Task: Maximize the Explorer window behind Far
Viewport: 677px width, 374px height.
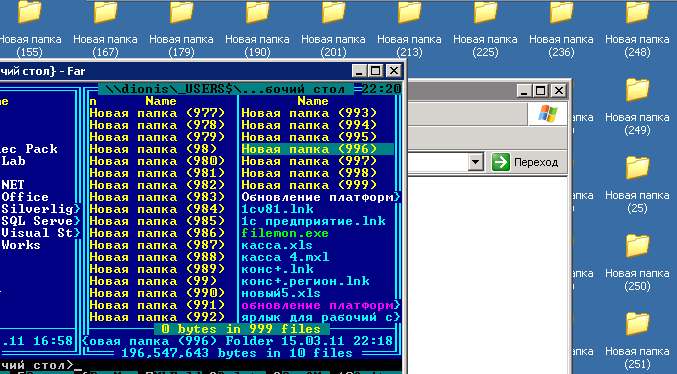Action: (541, 91)
